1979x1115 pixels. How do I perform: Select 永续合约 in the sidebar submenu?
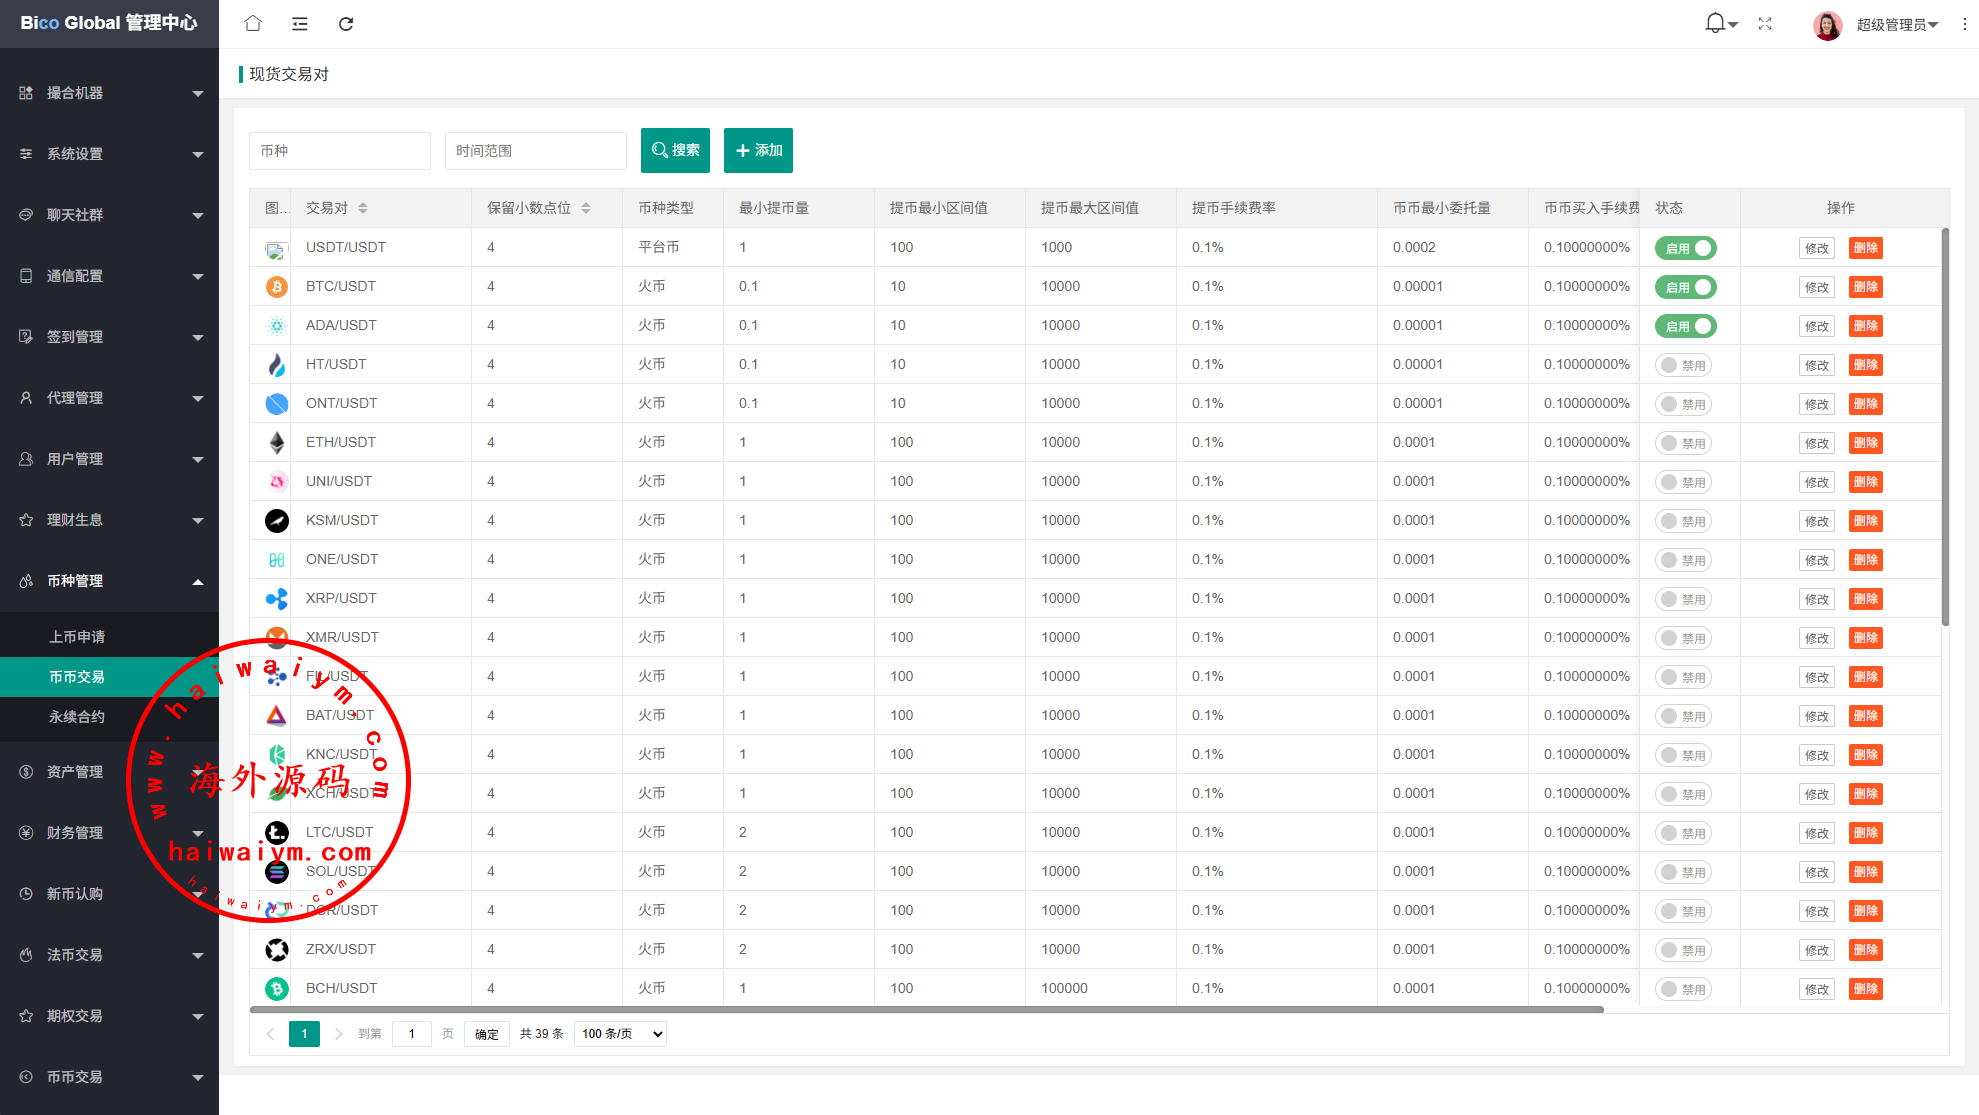tap(77, 717)
